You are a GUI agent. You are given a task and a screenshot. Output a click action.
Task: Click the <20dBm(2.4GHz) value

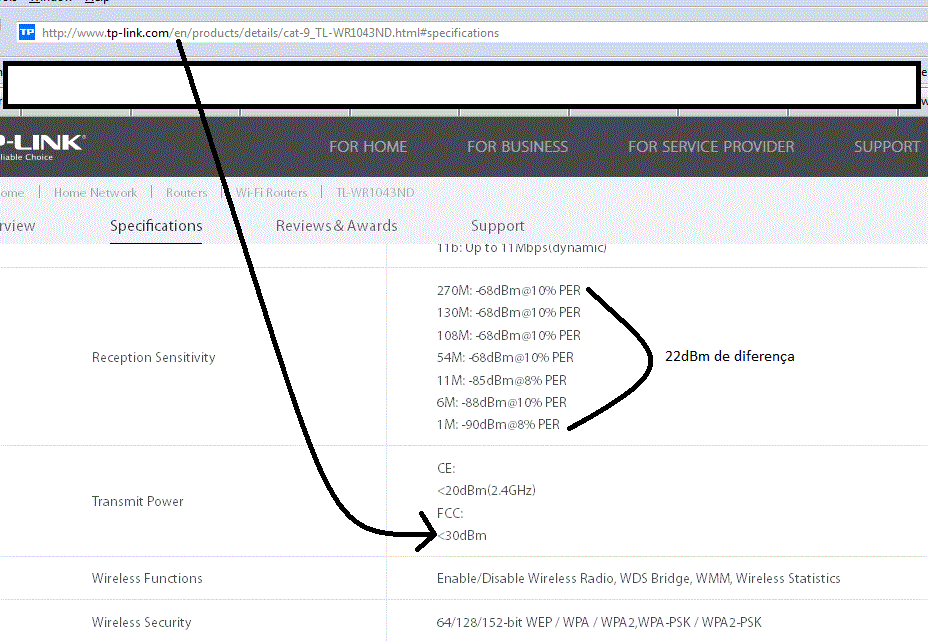tap(486, 491)
